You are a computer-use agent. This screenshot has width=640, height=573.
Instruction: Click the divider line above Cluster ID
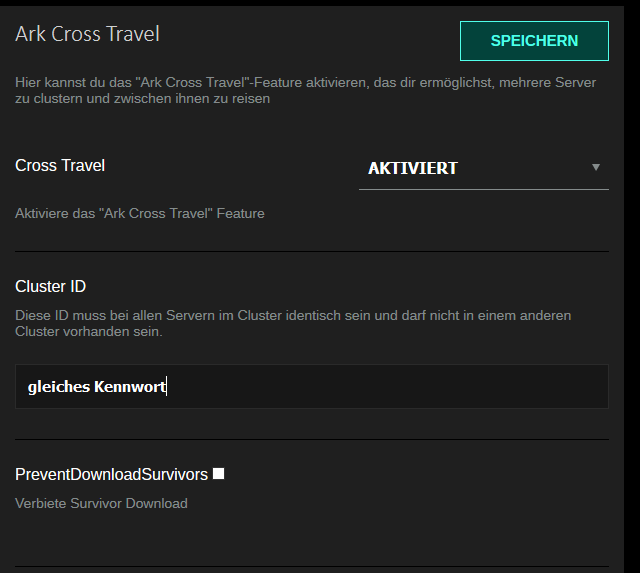[x=312, y=251]
